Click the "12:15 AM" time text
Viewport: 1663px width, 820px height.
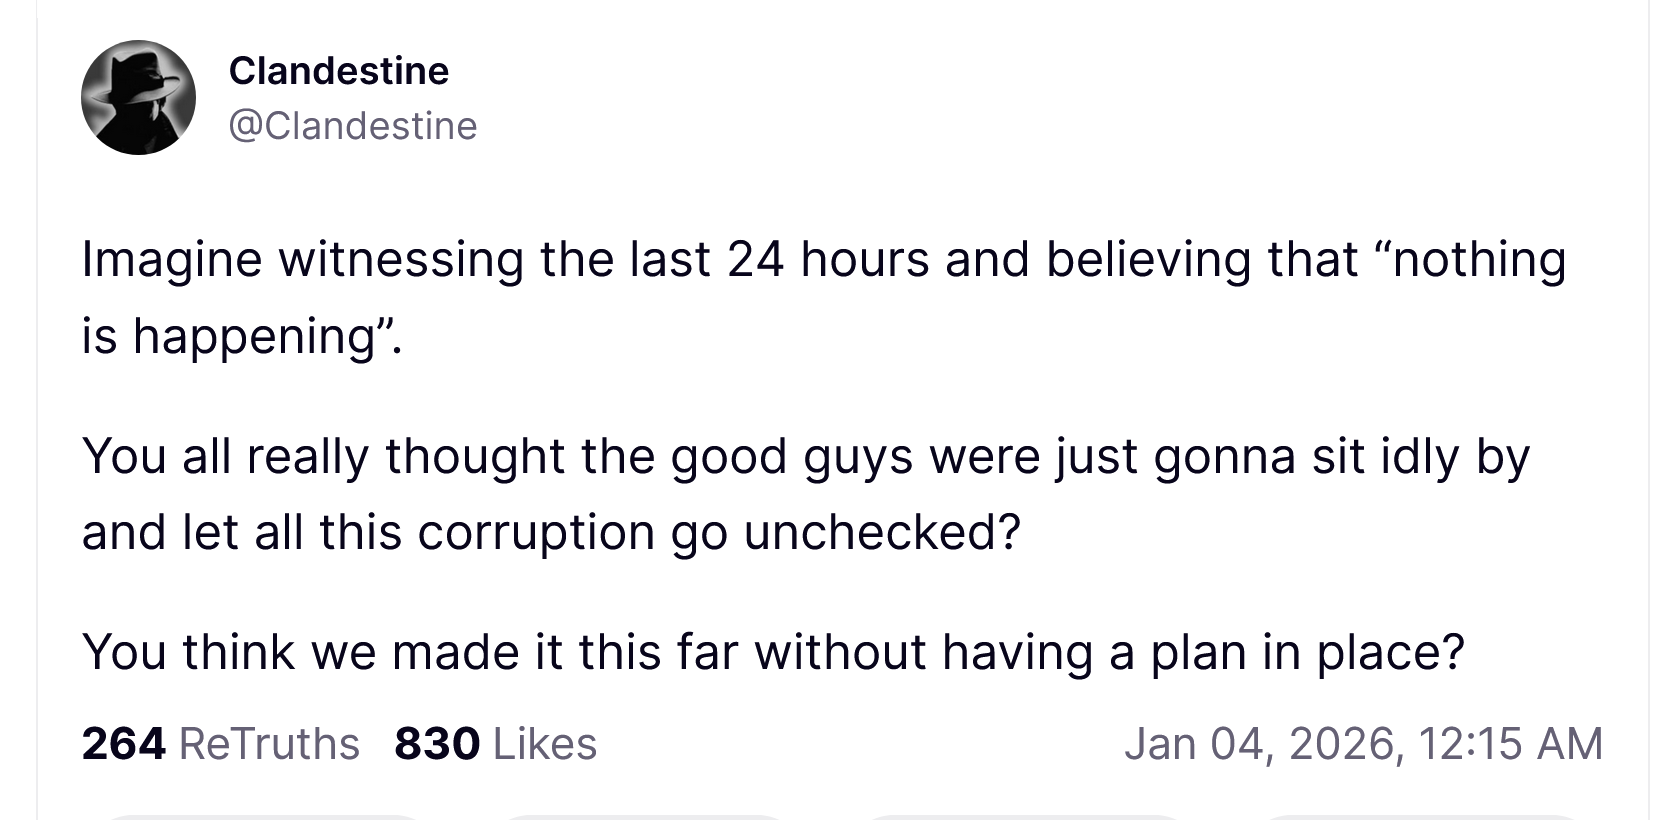[x=1510, y=744]
